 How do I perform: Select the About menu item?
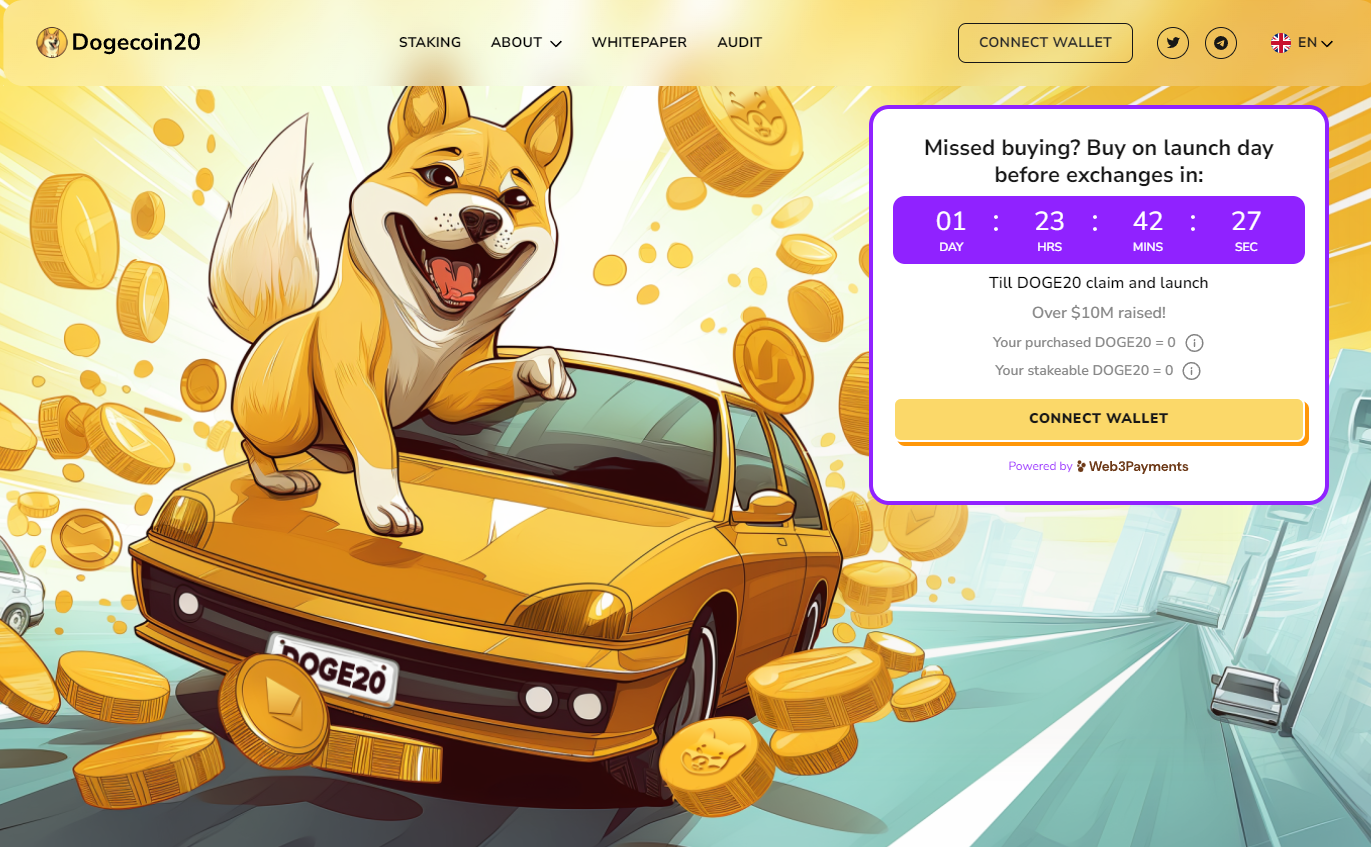[516, 43]
